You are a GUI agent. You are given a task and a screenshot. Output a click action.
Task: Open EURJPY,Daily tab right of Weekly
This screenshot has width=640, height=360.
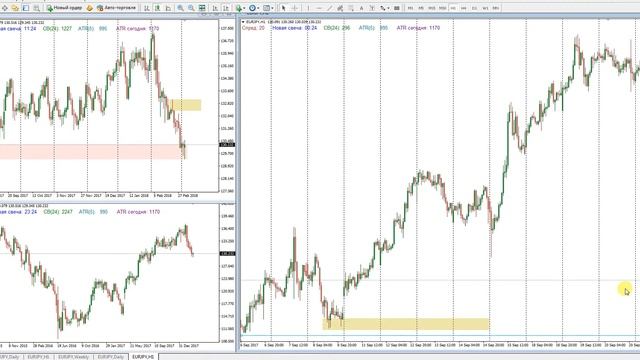111,357
